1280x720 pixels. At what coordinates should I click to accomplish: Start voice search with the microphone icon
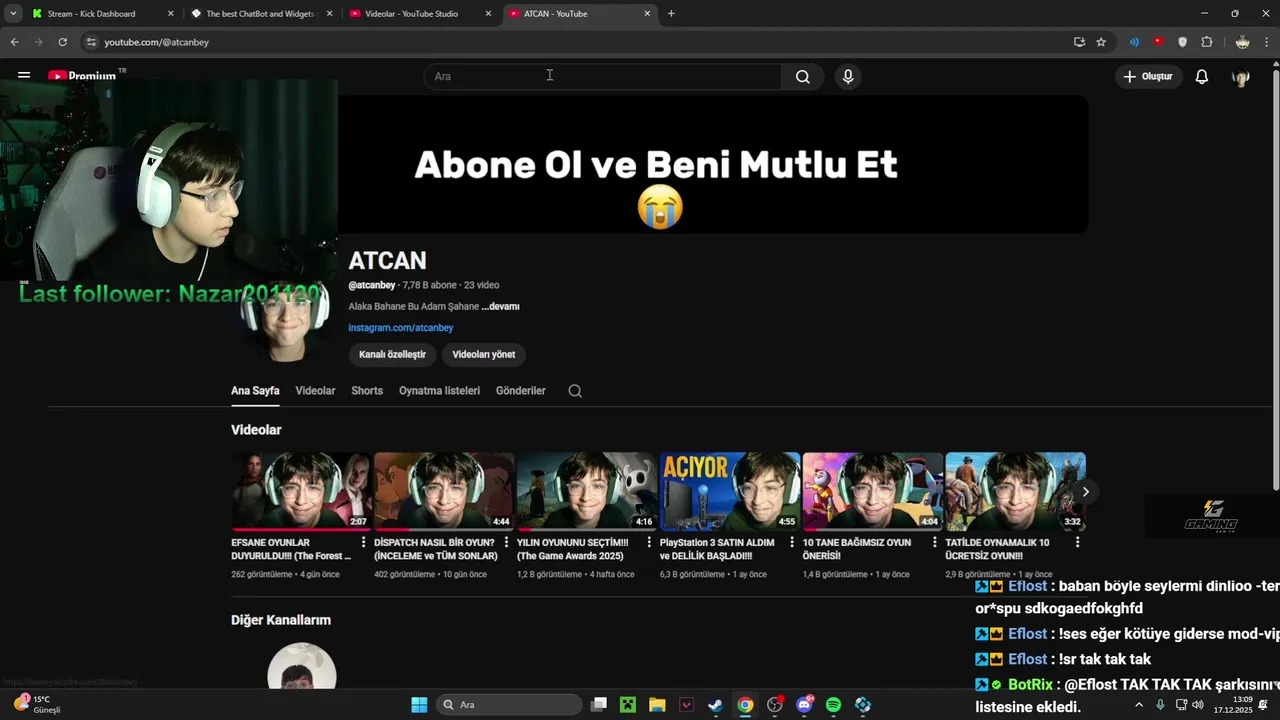pyautogui.click(x=848, y=77)
